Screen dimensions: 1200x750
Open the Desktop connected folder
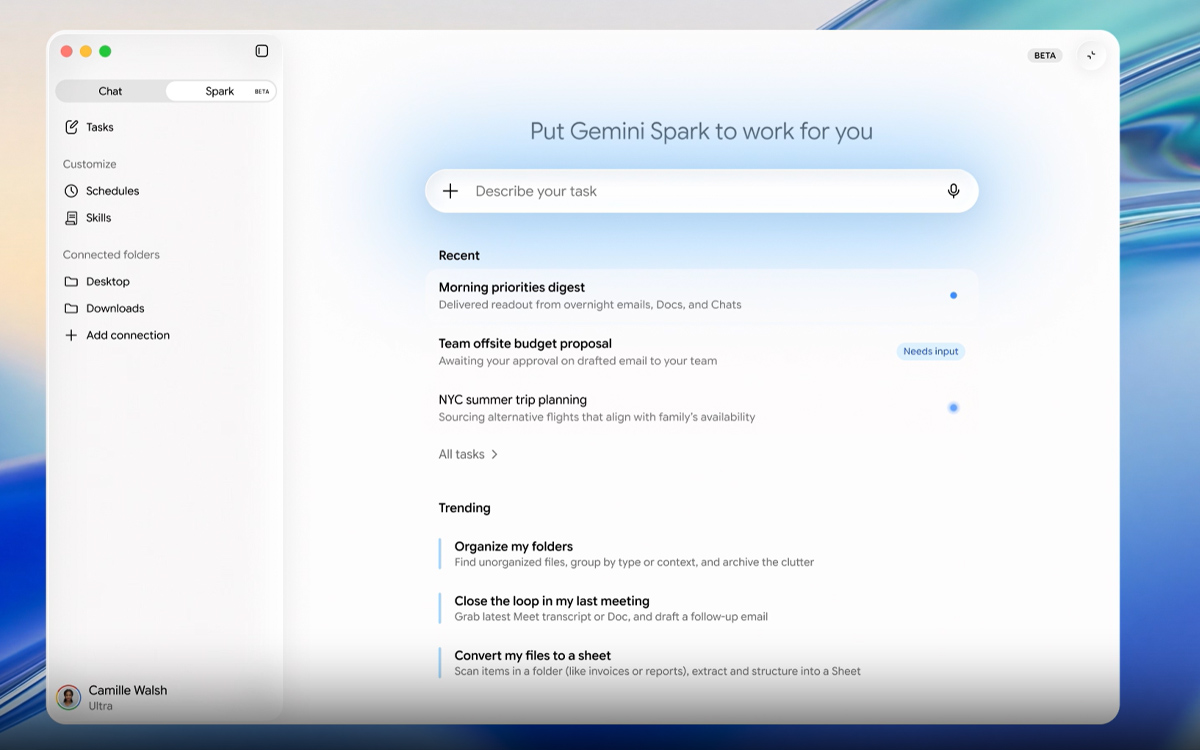coord(108,282)
